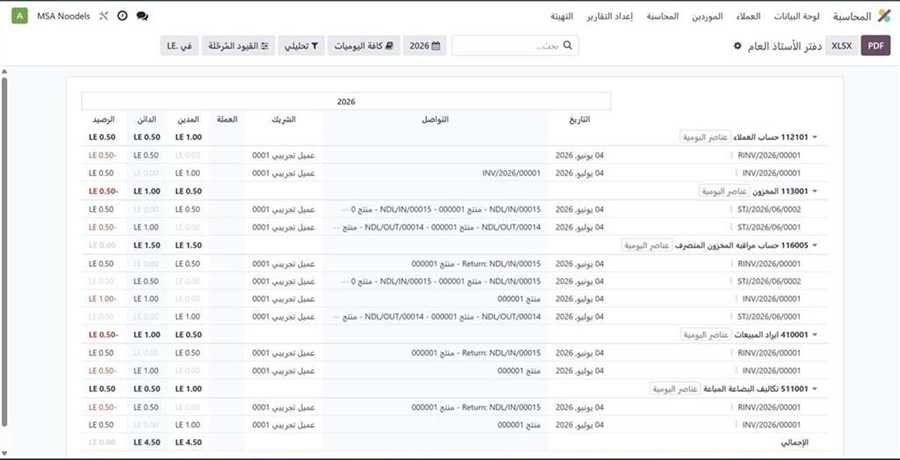Open INV/2026/00001 line under account 112101
Viewport: 900px width, 460px height.
[x=771, y=173]
